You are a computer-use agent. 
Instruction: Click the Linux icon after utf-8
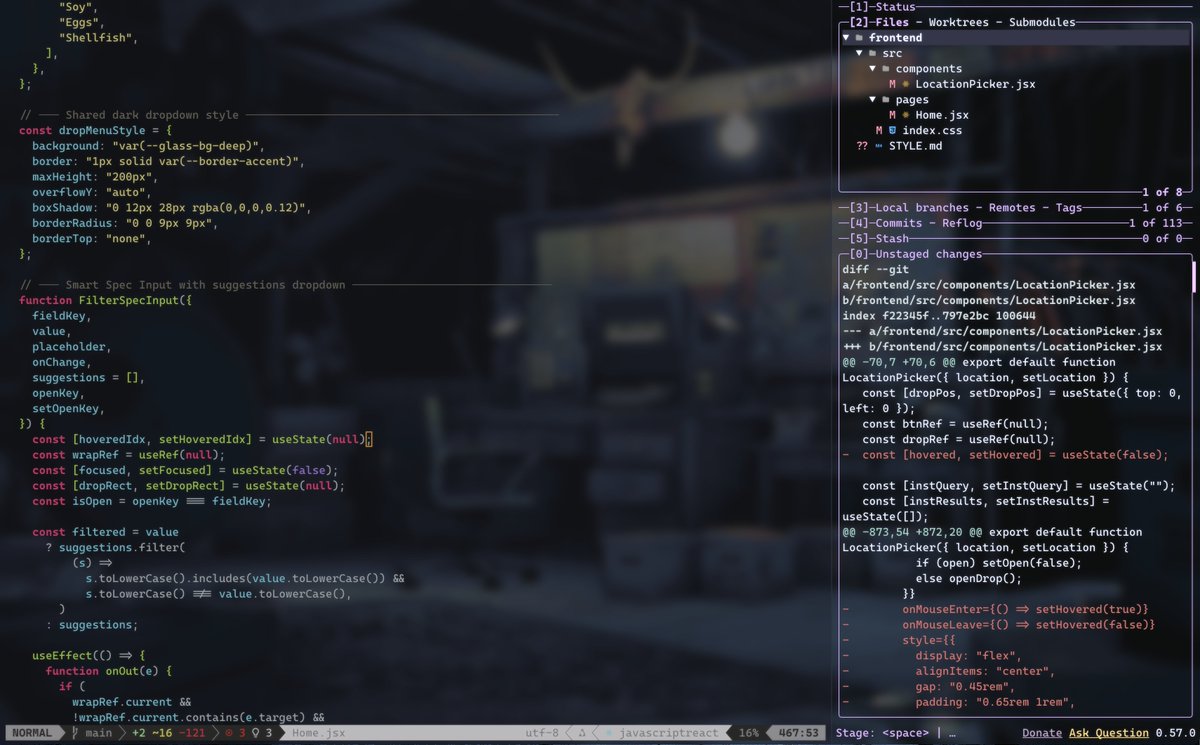[581, 733]
